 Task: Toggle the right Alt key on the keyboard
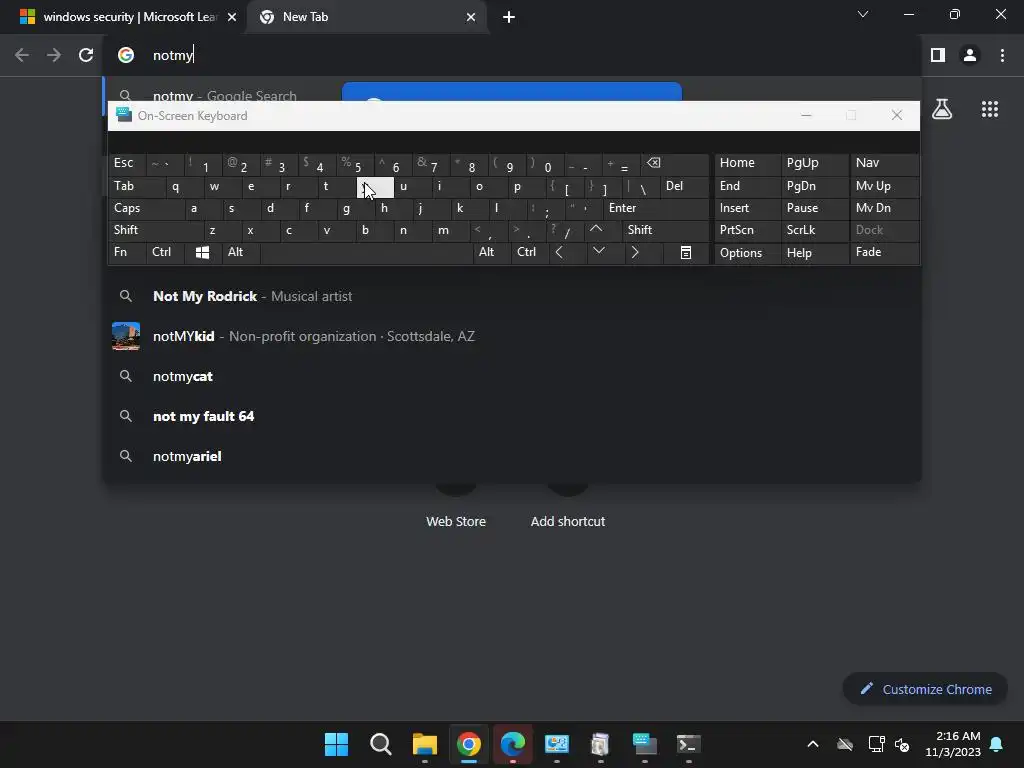click(492, 253)
